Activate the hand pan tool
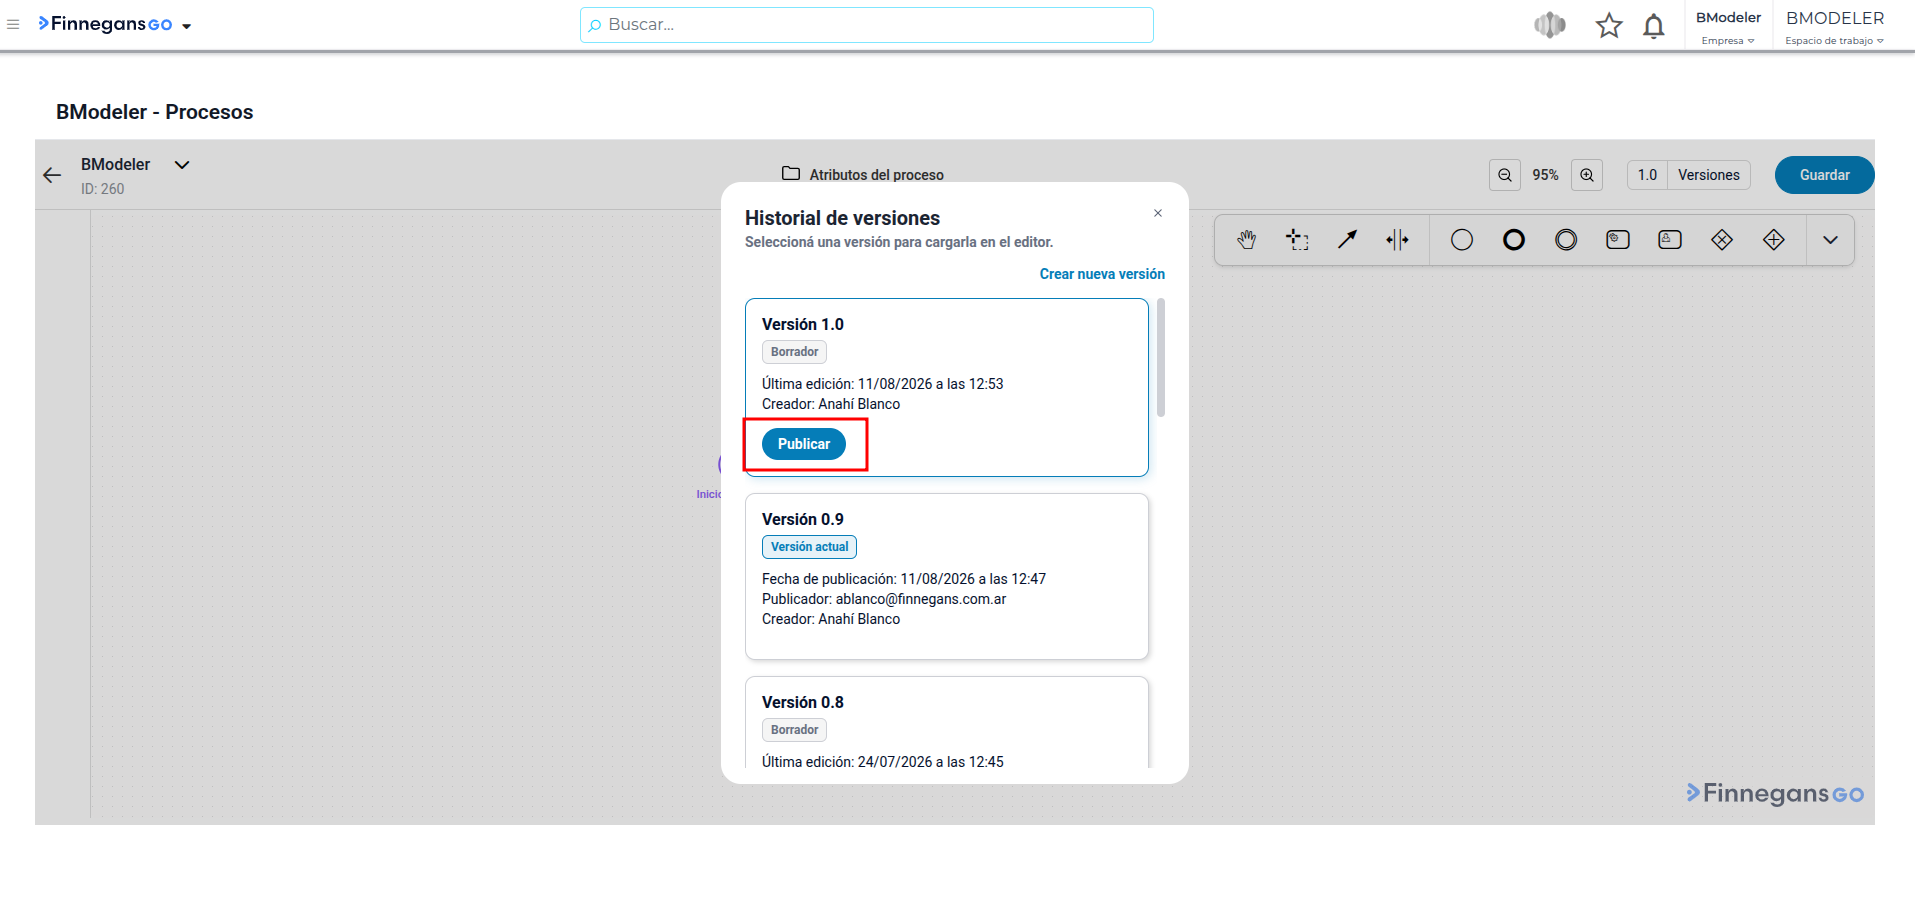Viewport: 1915px width, 906px height. click(x=1246, y=240)
